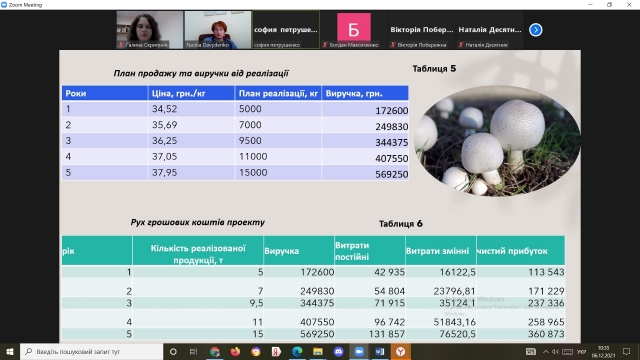The width and height of the screenshot is (640, 360).
Task: Select Nadia Davydenko's video thumbnail
Action: [x=218, y=30]
